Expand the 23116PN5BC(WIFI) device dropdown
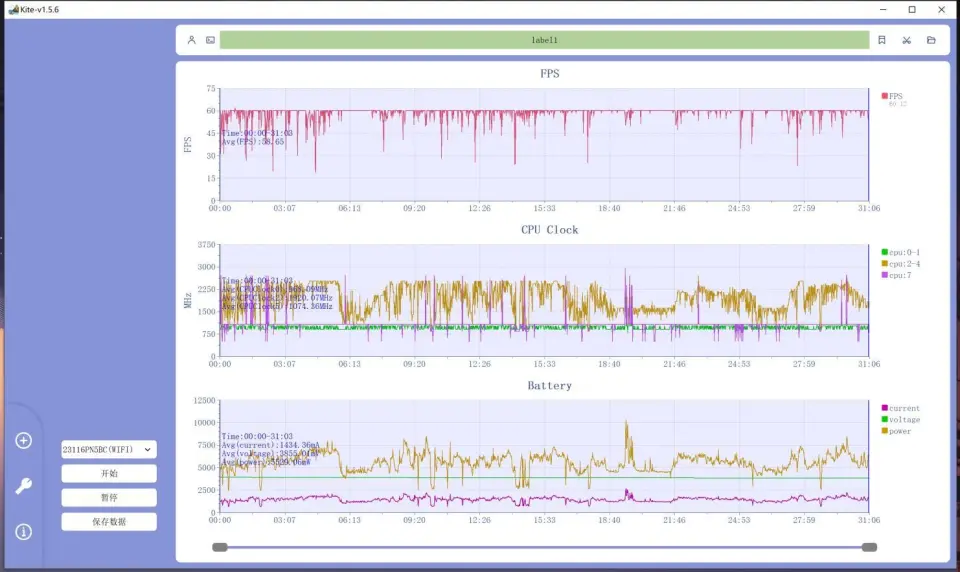 click(109, 450)
